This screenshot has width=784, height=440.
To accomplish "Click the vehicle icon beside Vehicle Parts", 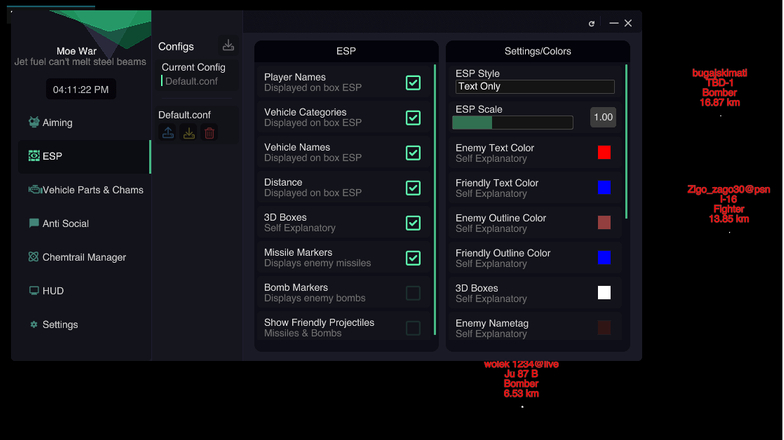I will point(34,190).
